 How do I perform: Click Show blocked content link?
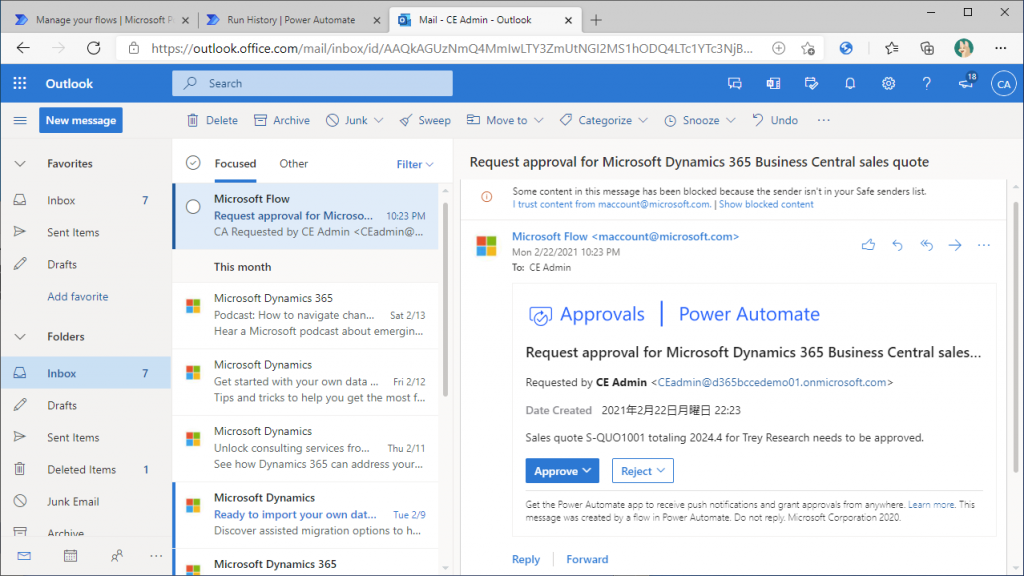tap(766, 204)
